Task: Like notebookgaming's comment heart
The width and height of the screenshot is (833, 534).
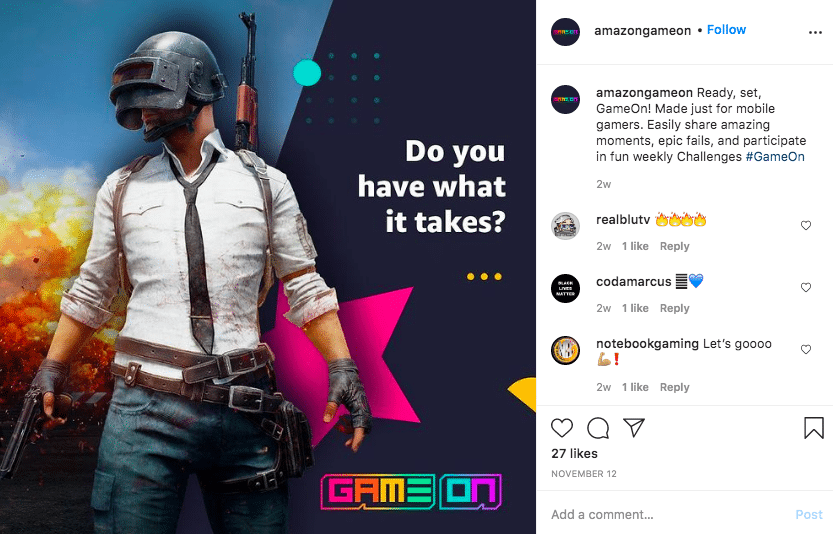Action: tap(806, 350)
